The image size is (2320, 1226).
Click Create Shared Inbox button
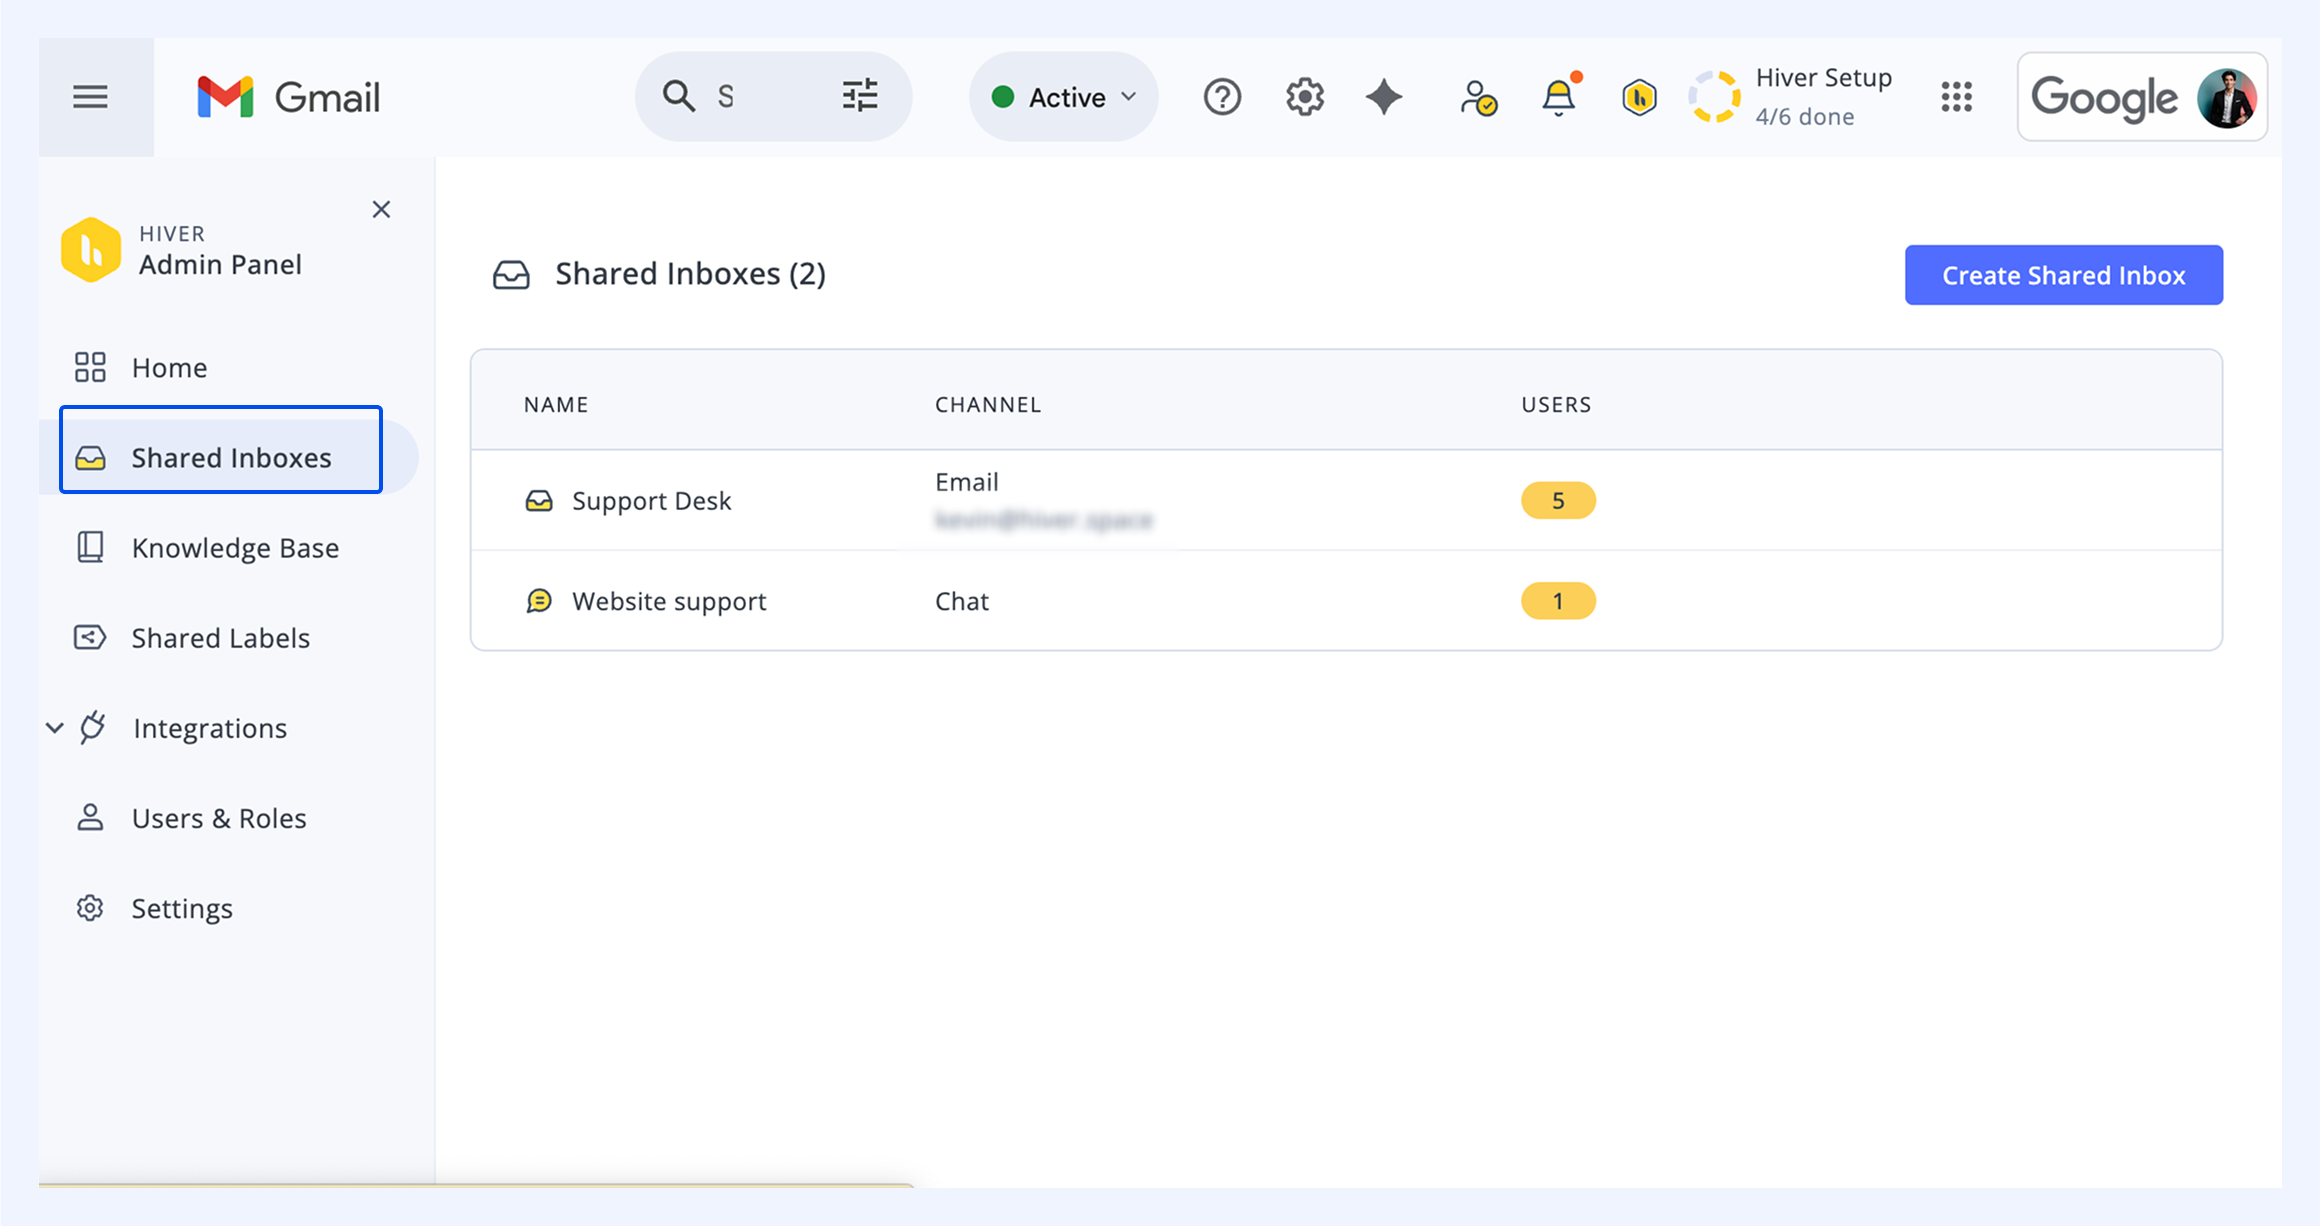coord(2064,275)
